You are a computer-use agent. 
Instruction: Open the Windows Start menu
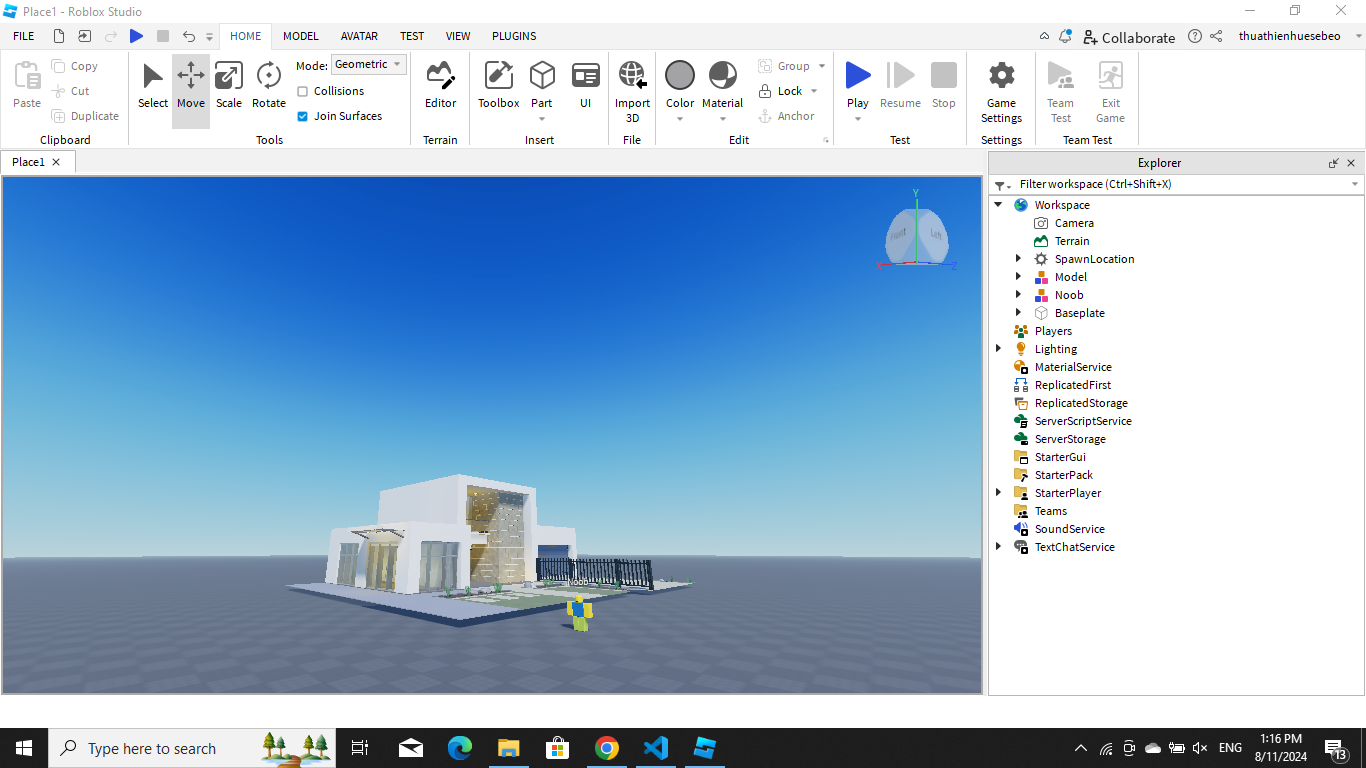pos(24,748)
